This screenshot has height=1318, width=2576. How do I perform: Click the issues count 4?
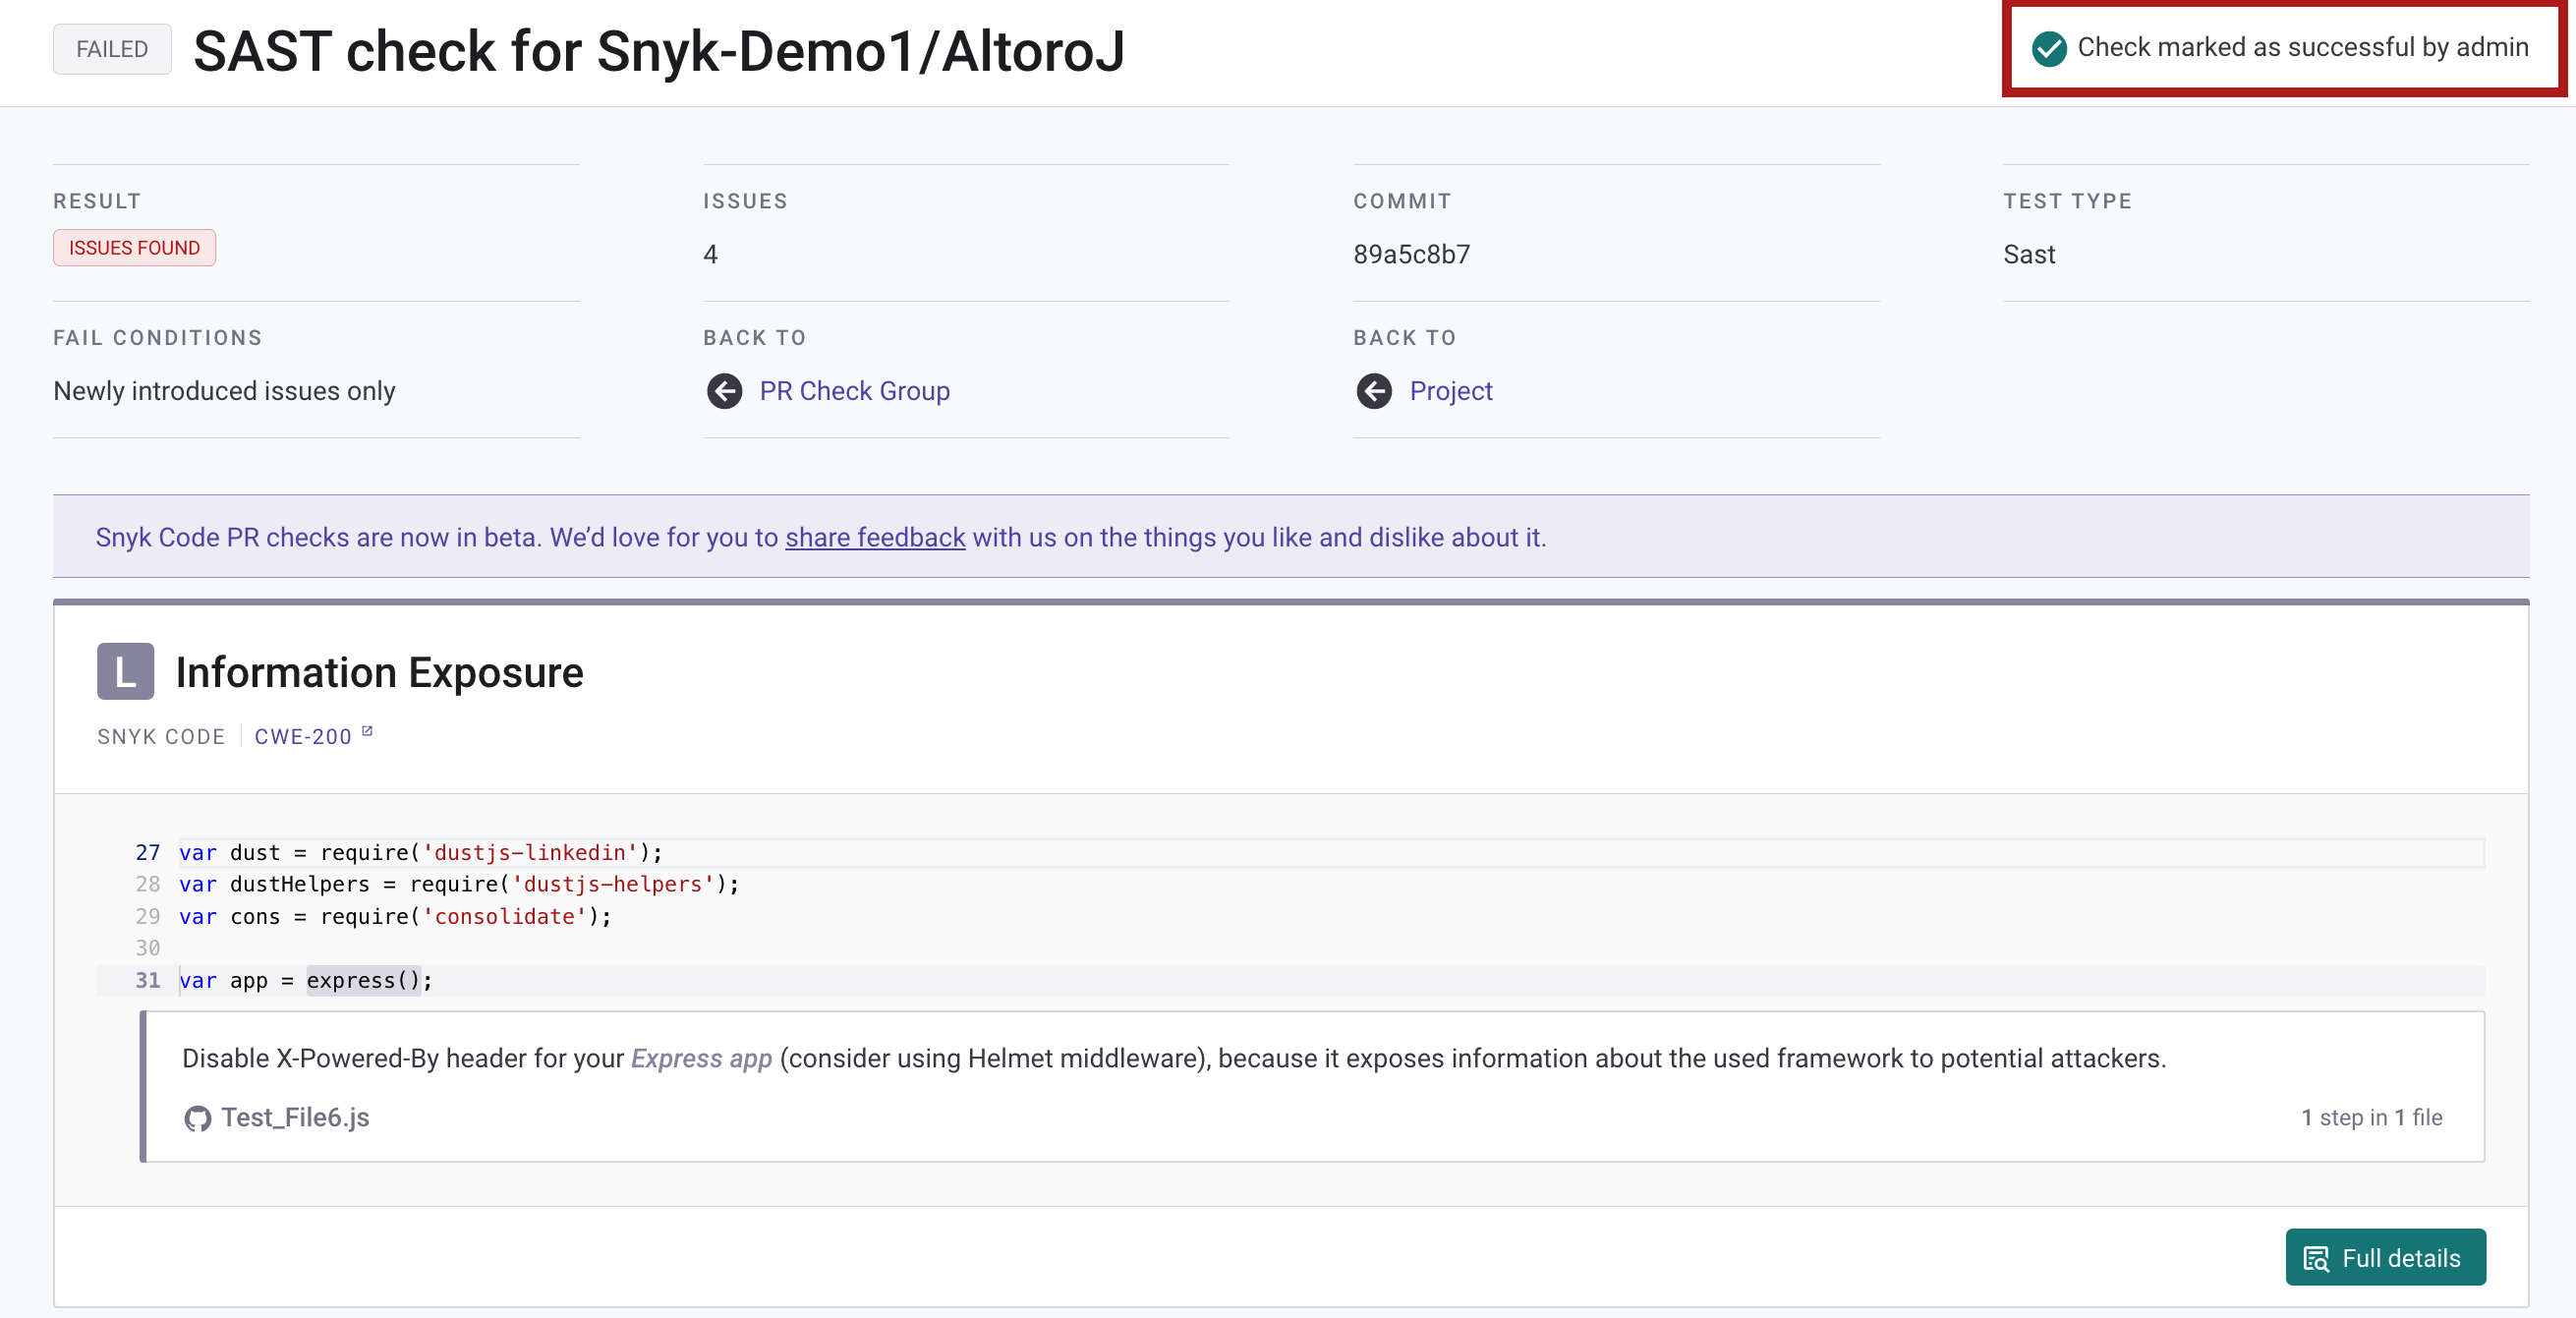pos(710,254)
